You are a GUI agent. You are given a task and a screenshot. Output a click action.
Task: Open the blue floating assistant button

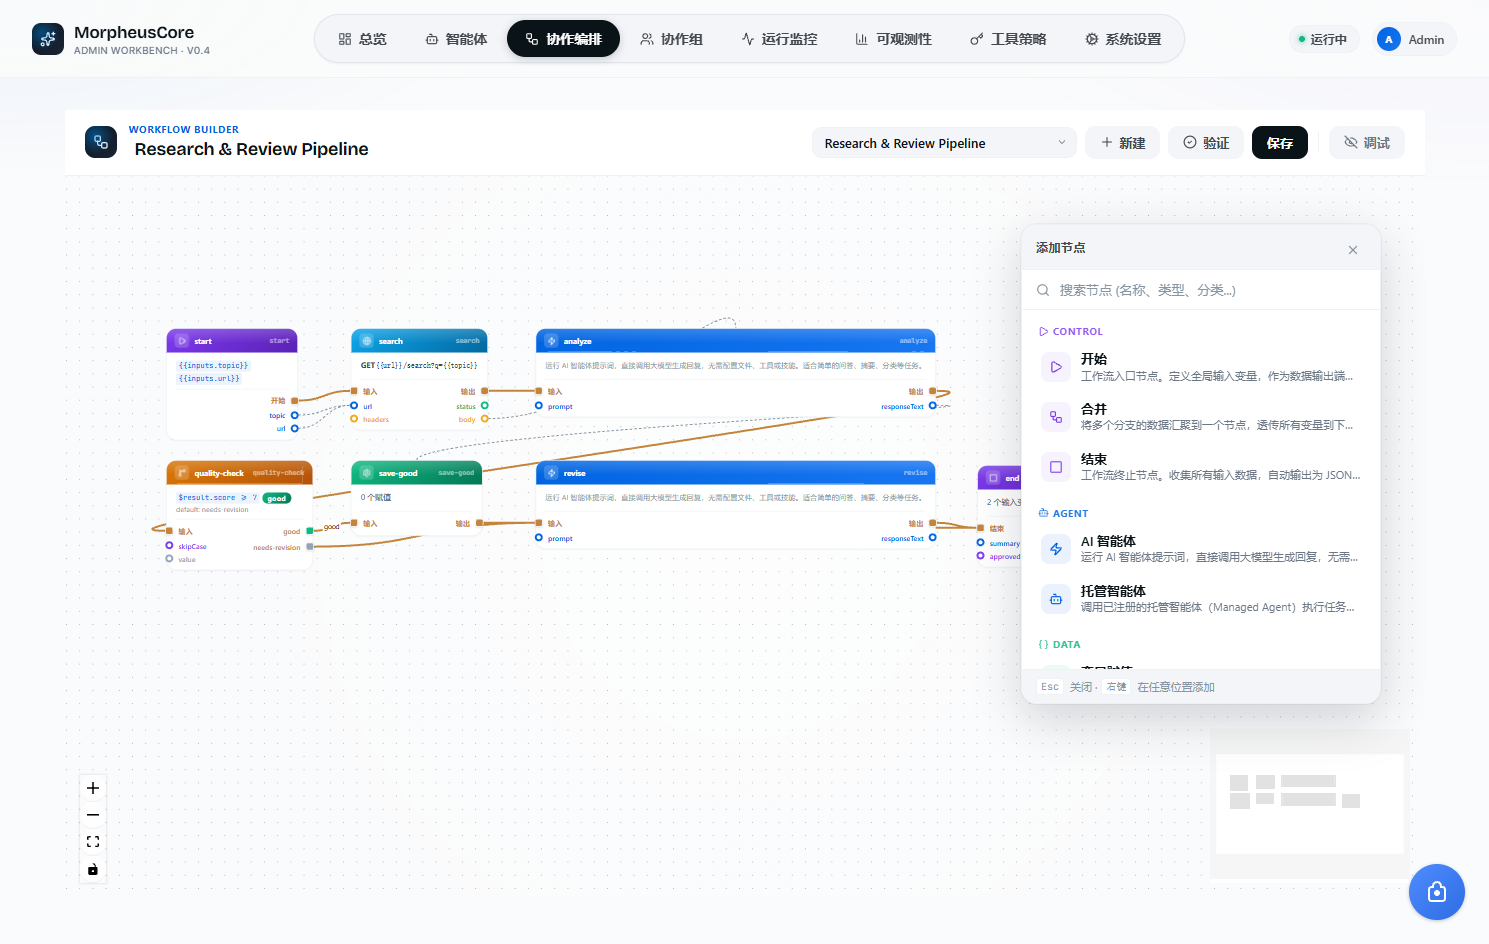(1437, 892)
